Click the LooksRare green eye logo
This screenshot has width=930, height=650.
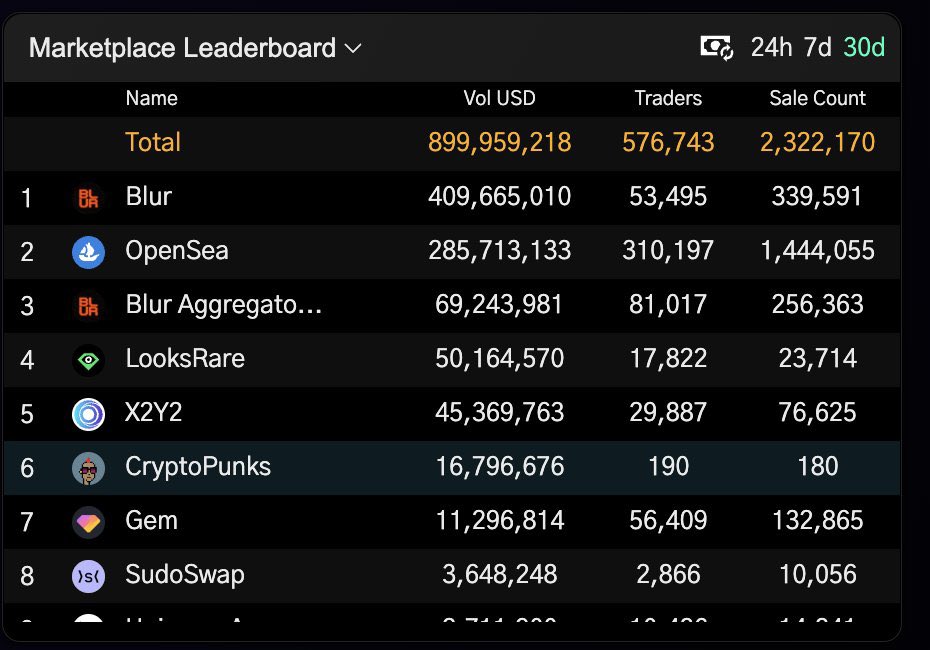point(88,360)
